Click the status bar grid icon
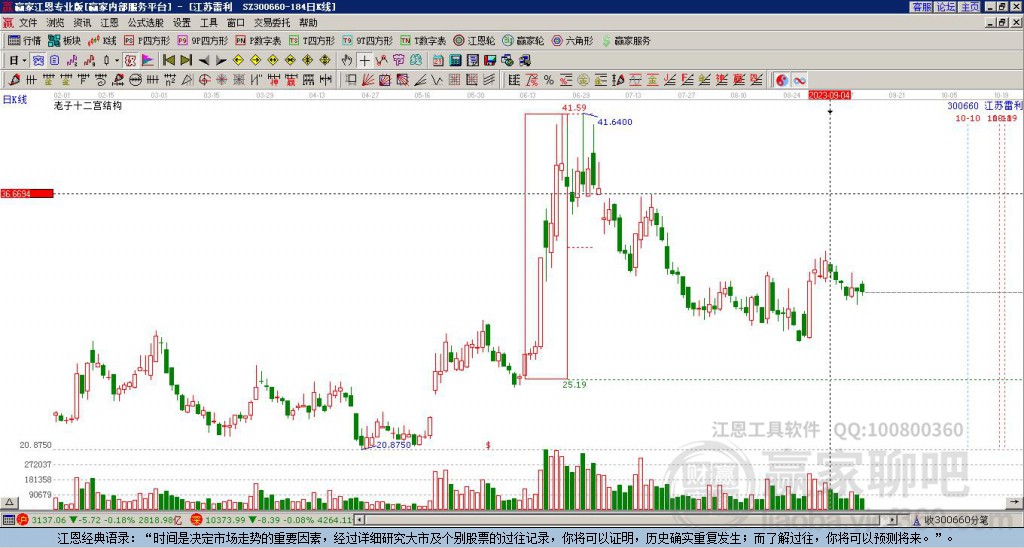Viewport: 1024px width, 548px height. point(8,520)
